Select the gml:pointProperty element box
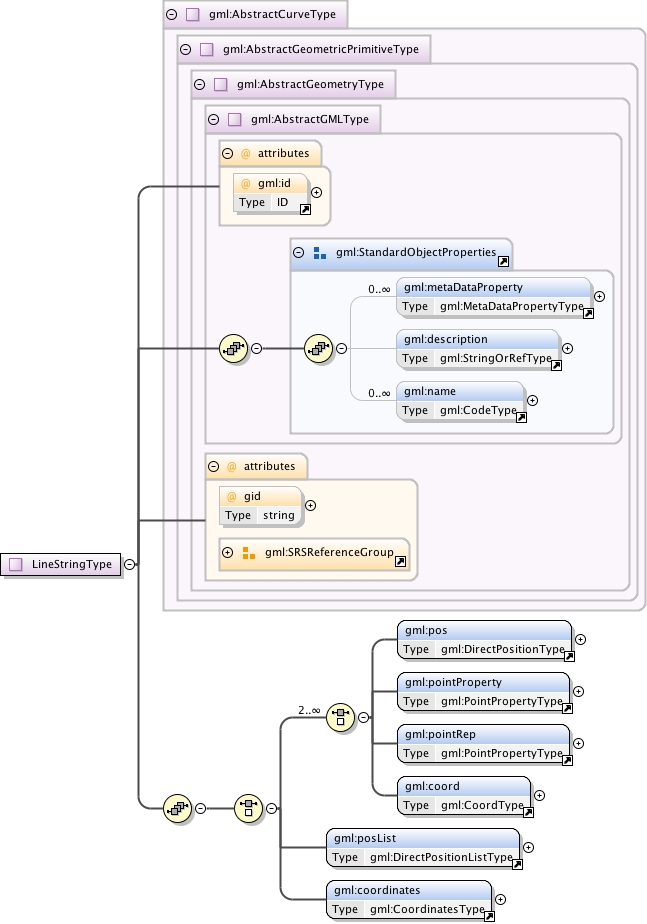Screen dimensions: 647x924 [484, 692]
